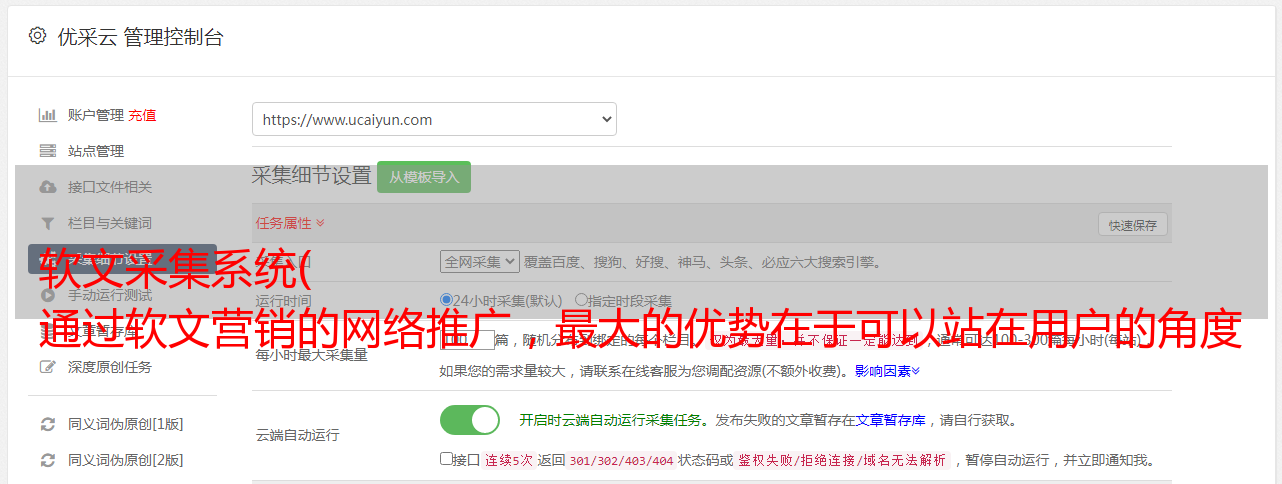Toggle the 云端自动运行 switch
Image resolution: width=1282 pixels, height=484 pixels.
pos(470,420)
